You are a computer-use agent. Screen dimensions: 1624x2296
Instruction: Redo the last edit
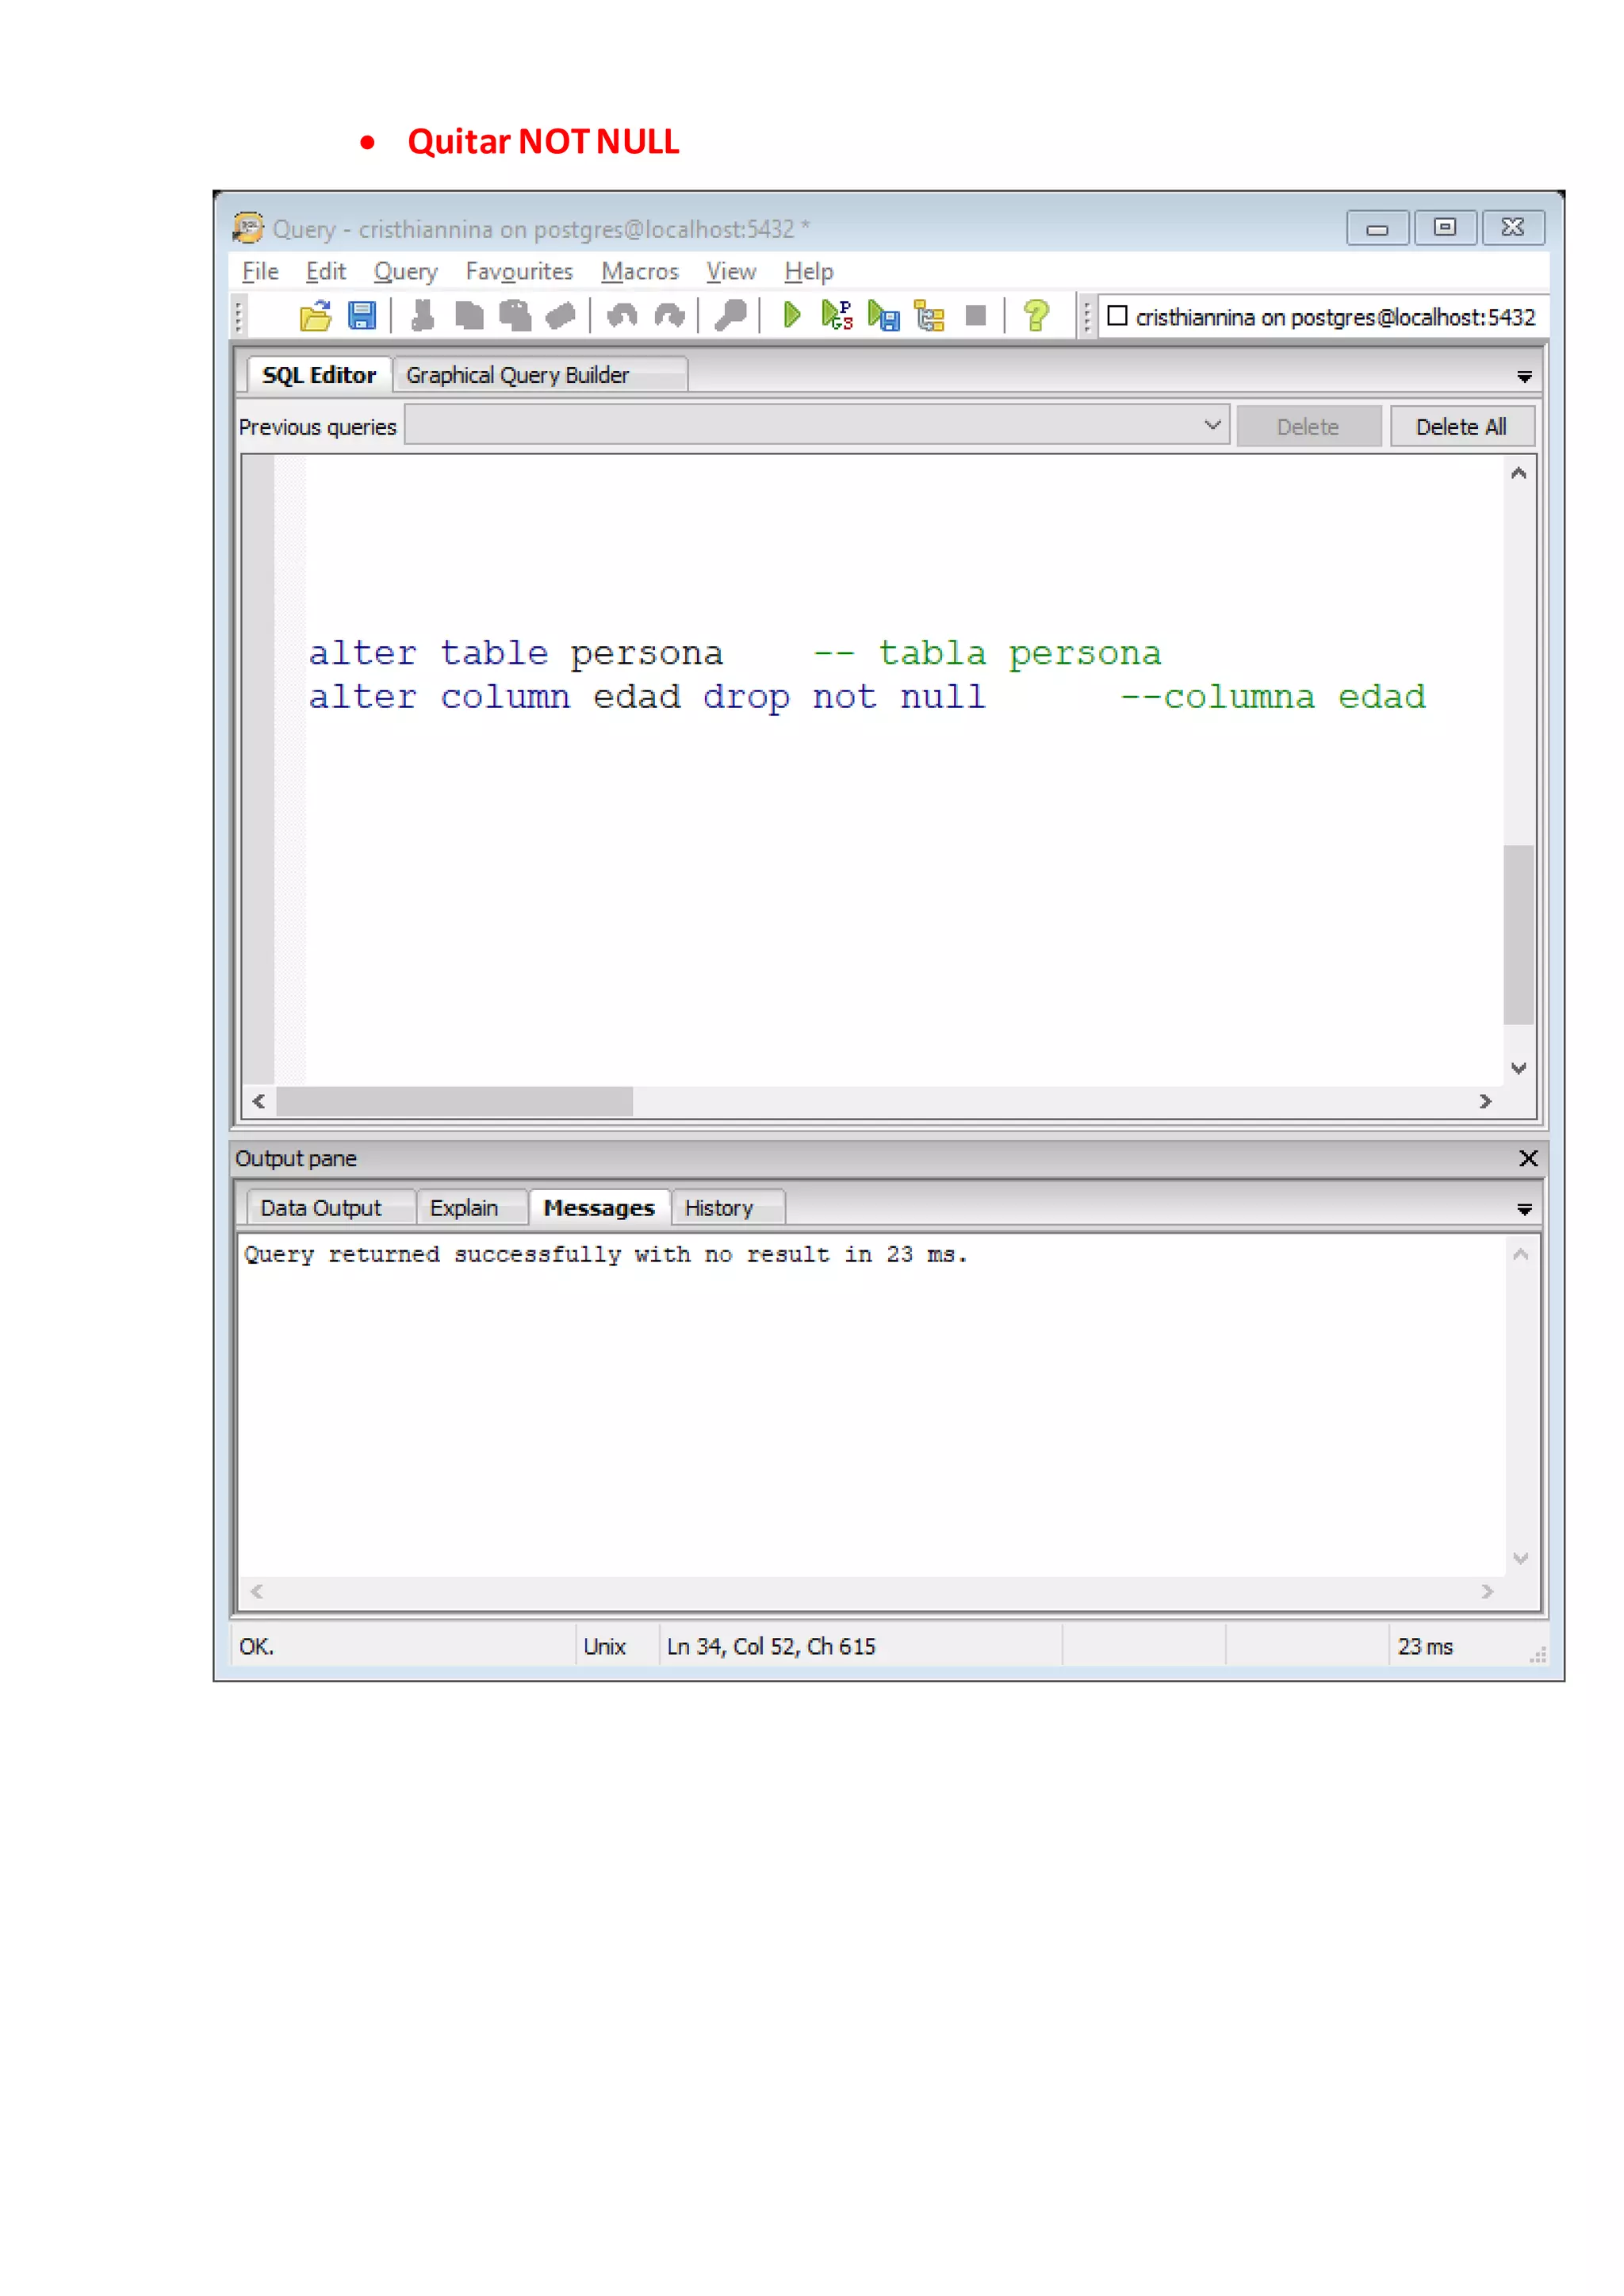click(x=669, y=316)
